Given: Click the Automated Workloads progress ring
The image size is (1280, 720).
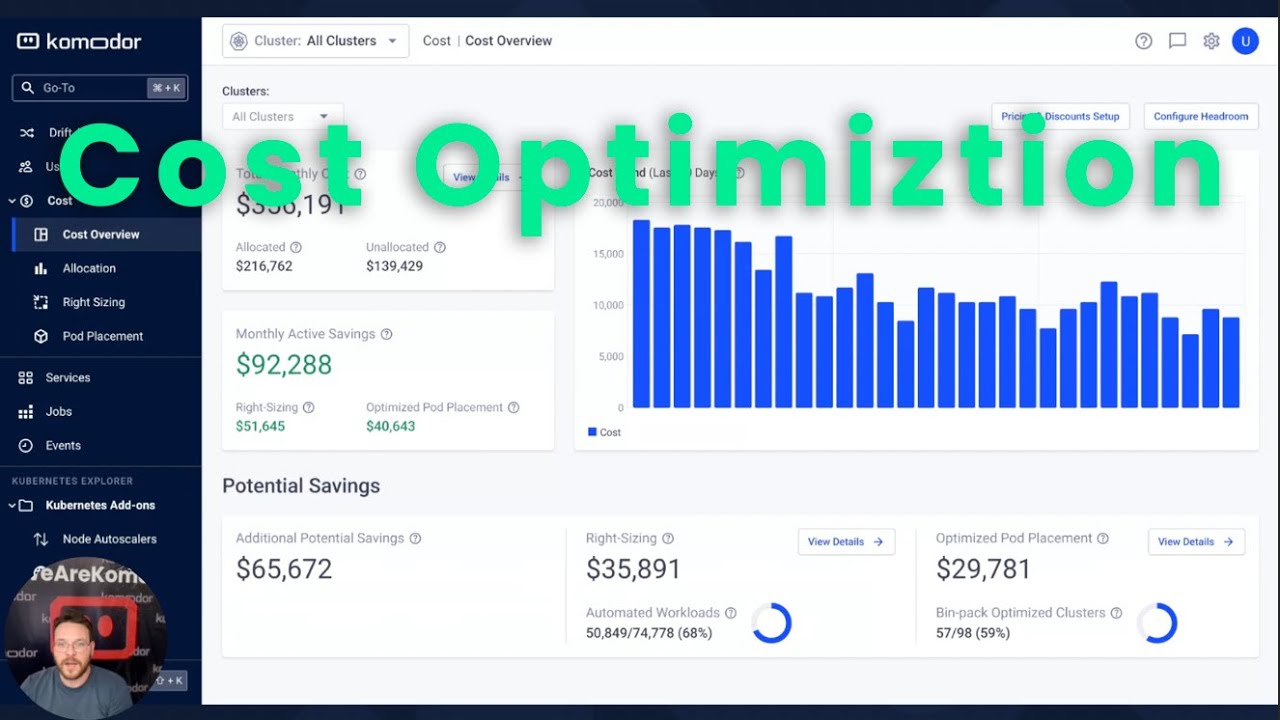Looking at the screenshot, I should [x=771, y=623].
